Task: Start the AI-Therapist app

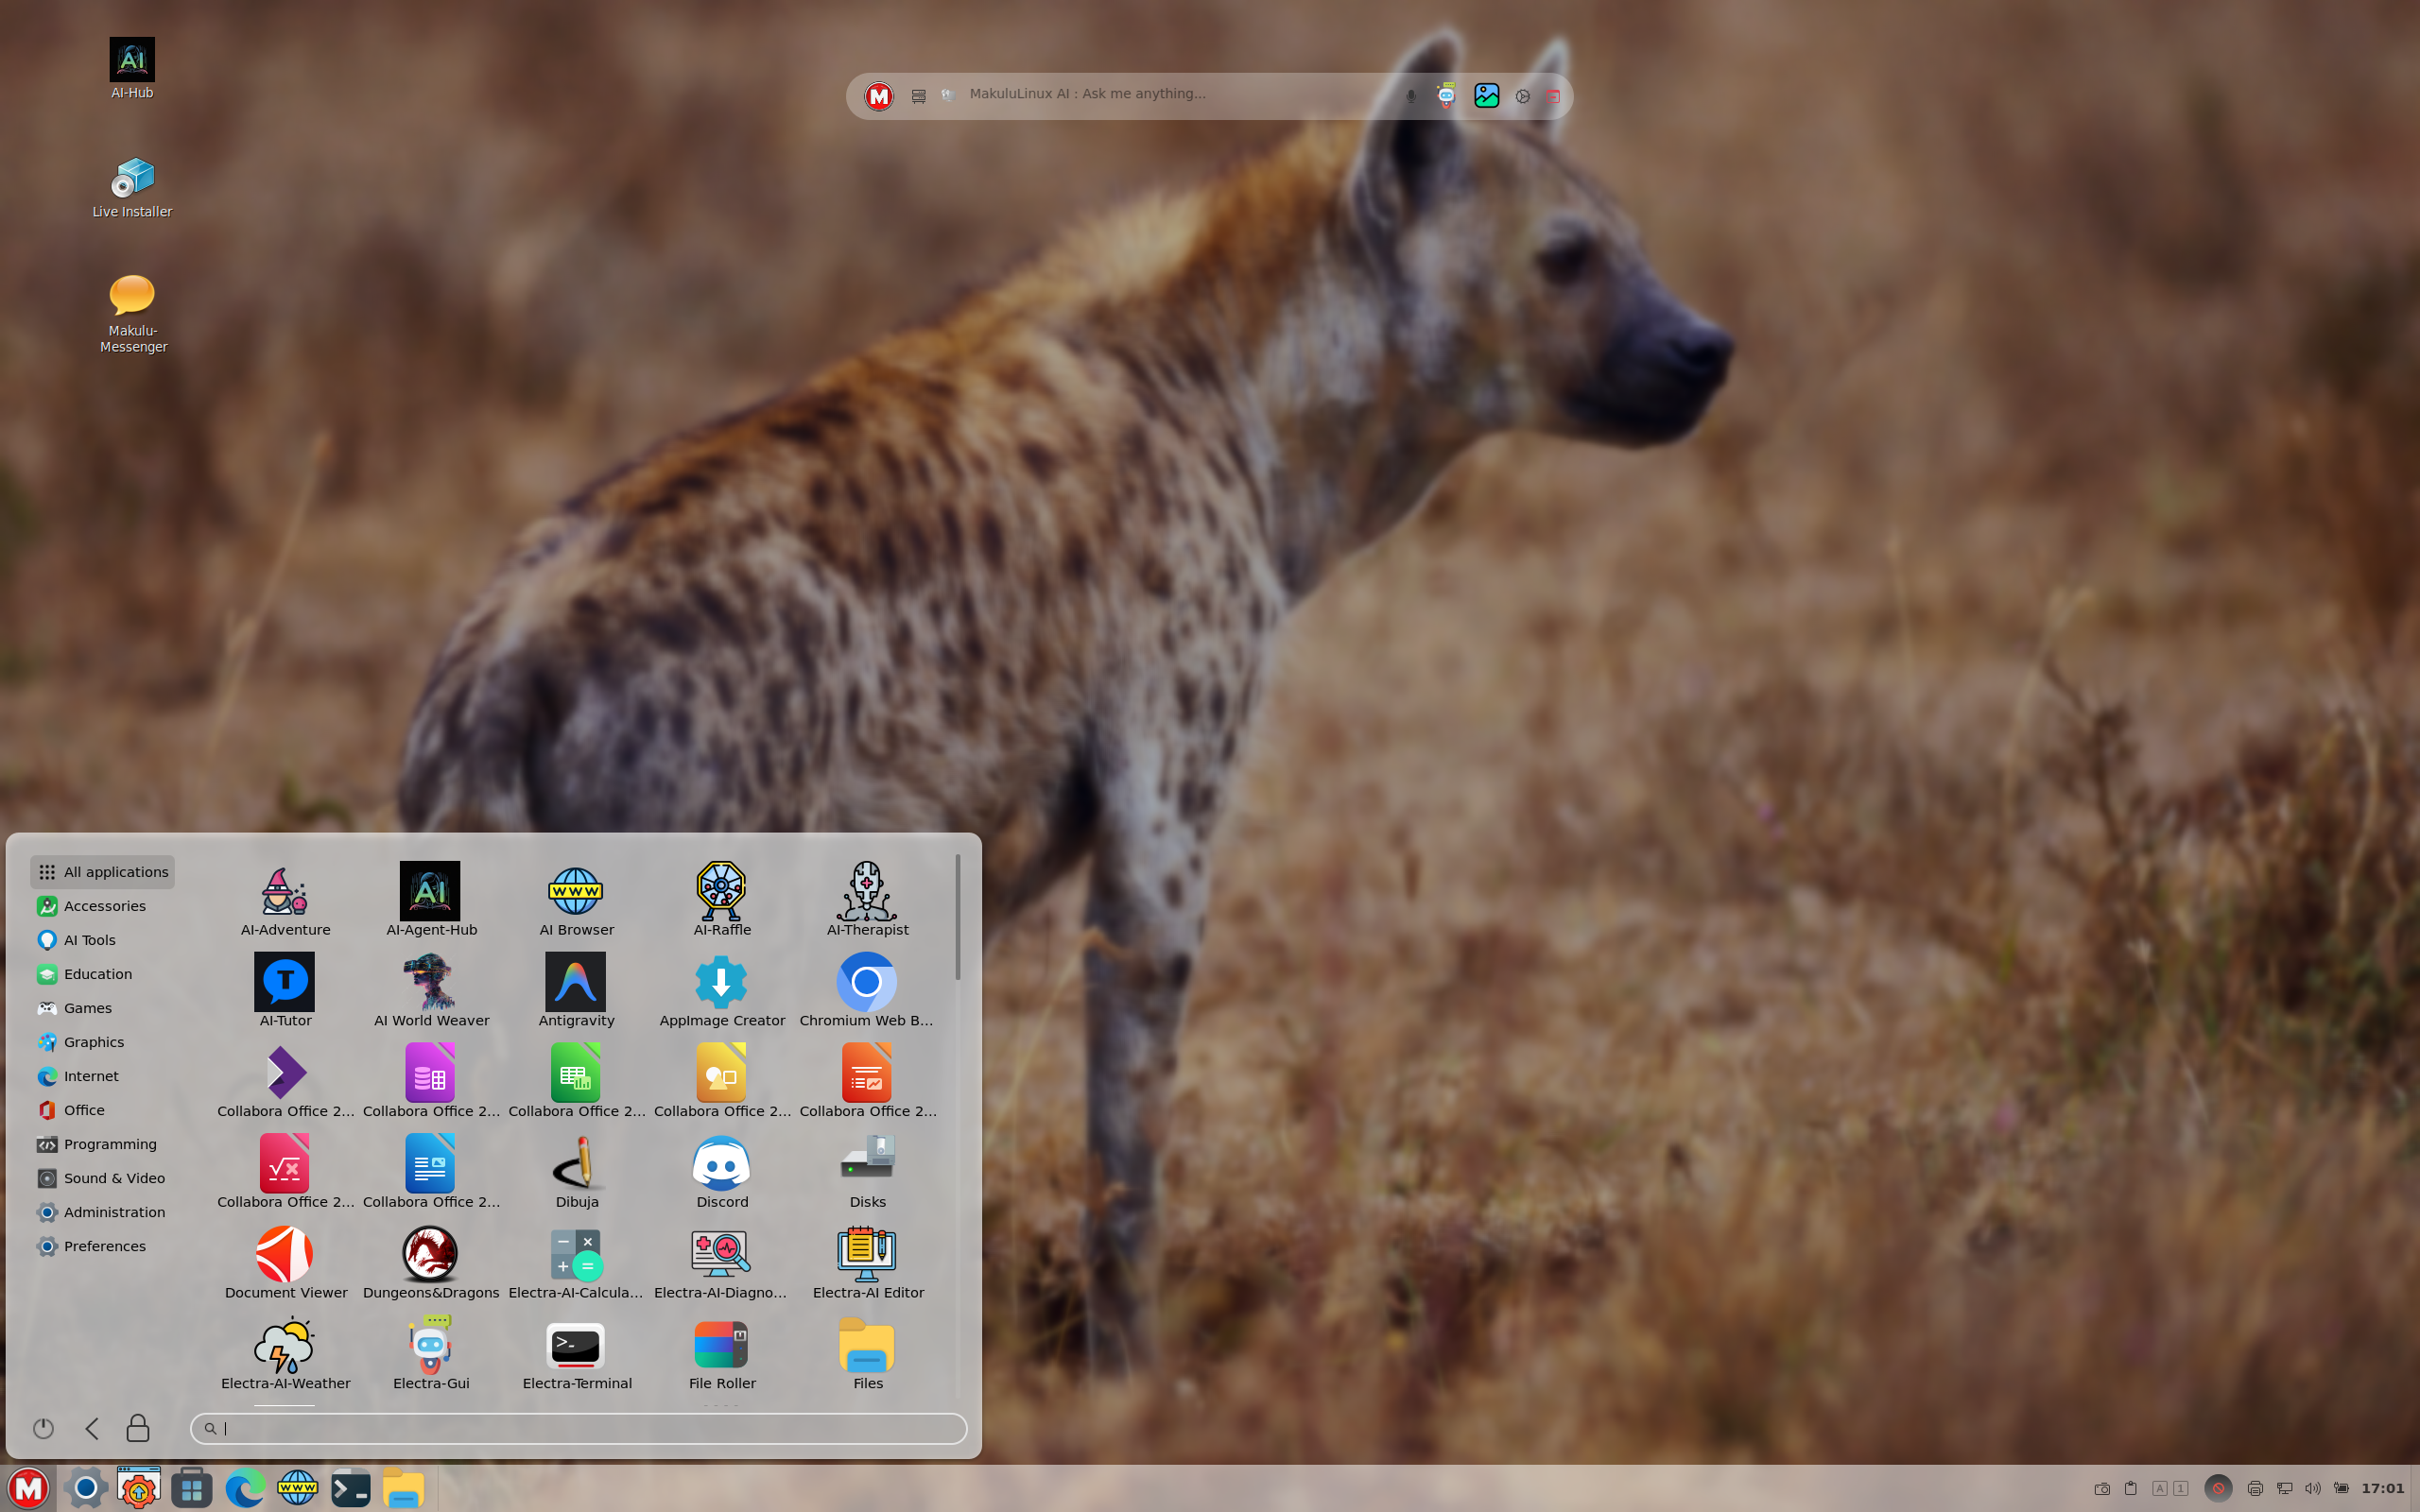Action: [867, 900]
